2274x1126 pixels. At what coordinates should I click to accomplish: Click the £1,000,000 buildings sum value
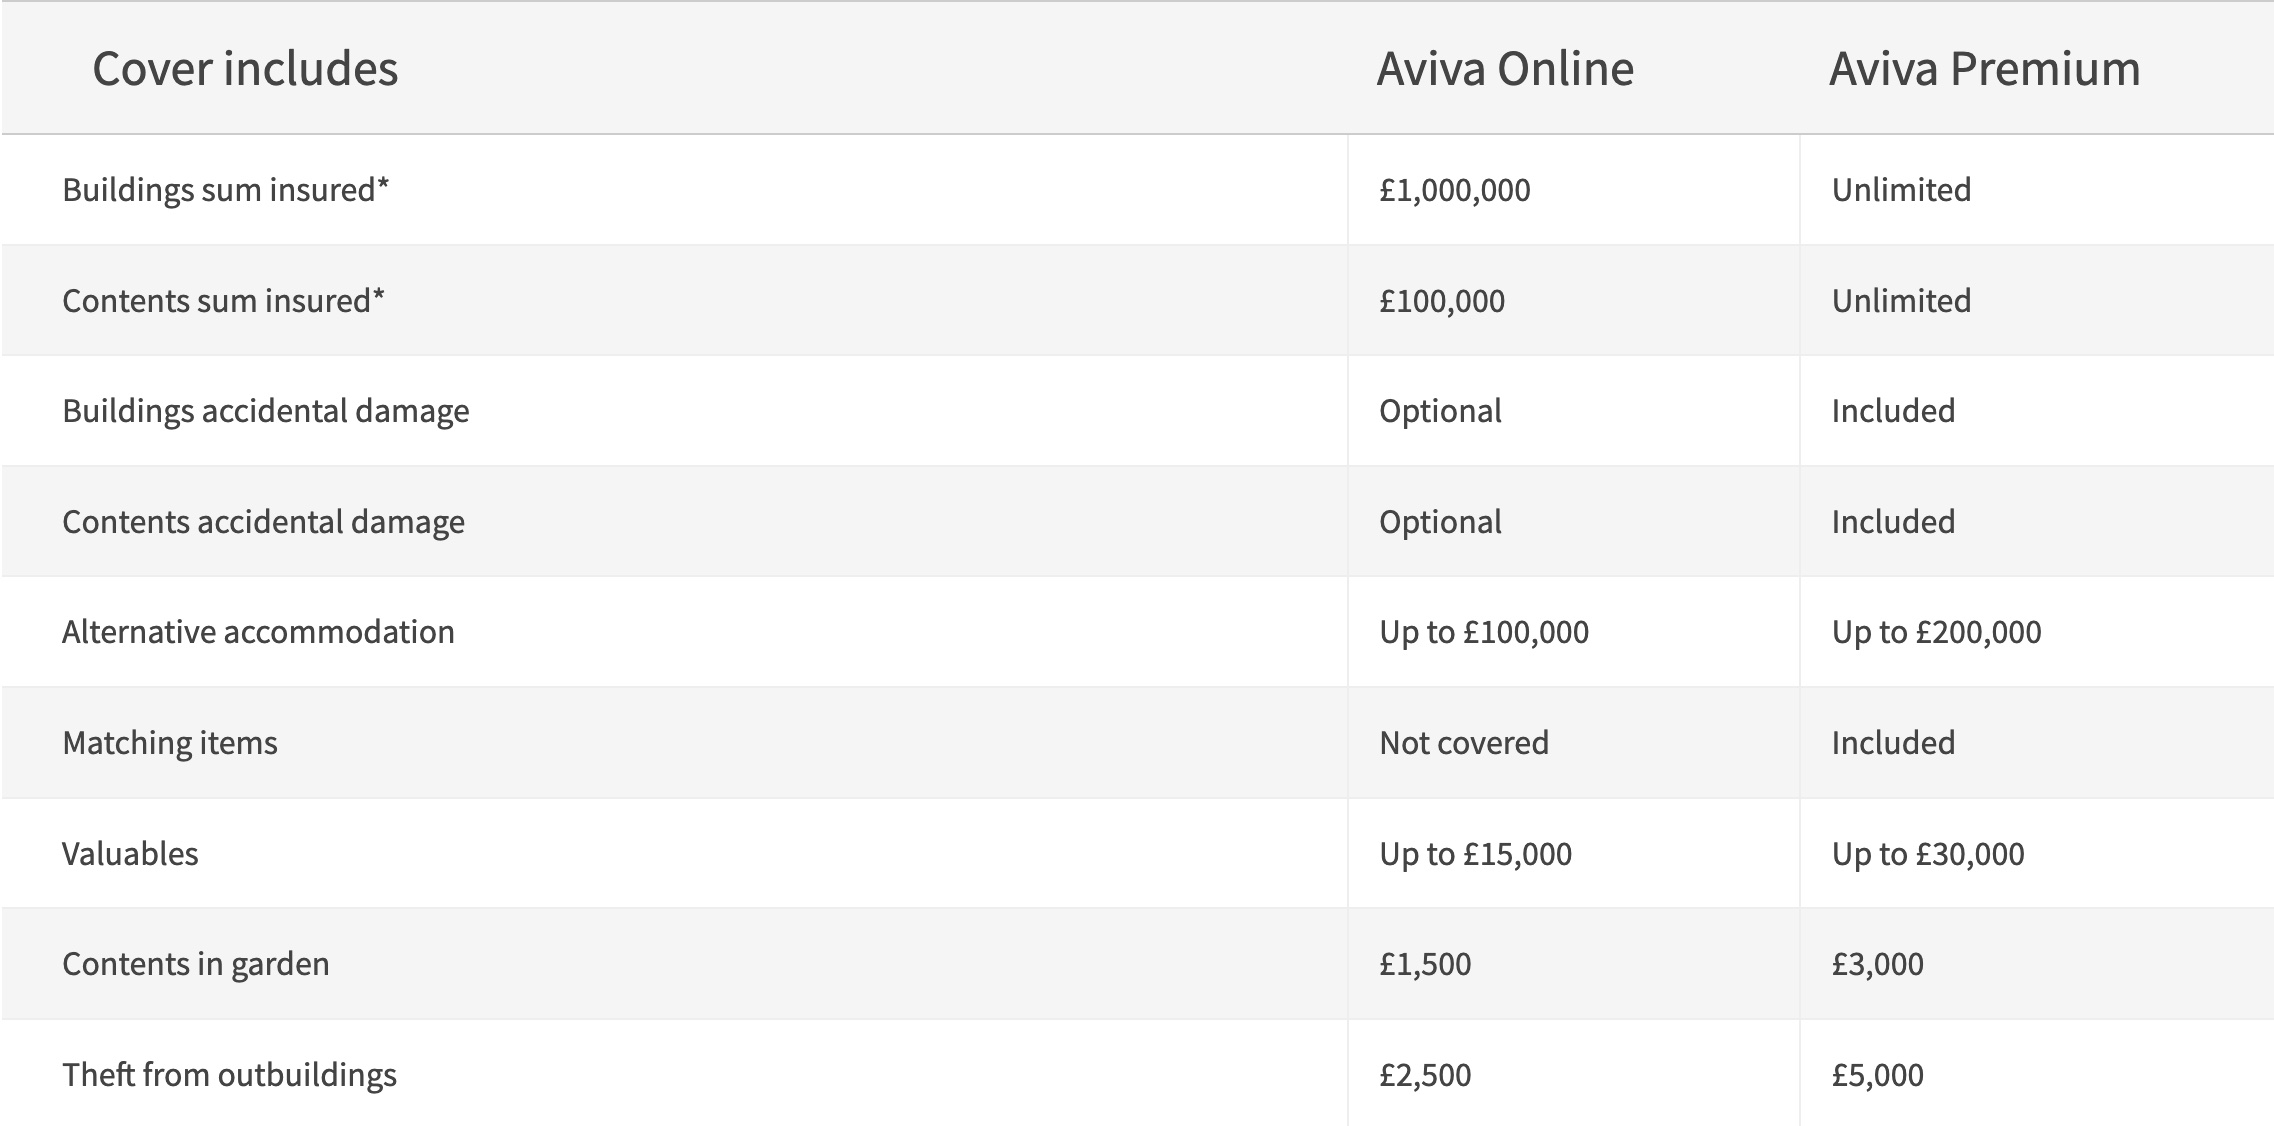point(1454,190)
